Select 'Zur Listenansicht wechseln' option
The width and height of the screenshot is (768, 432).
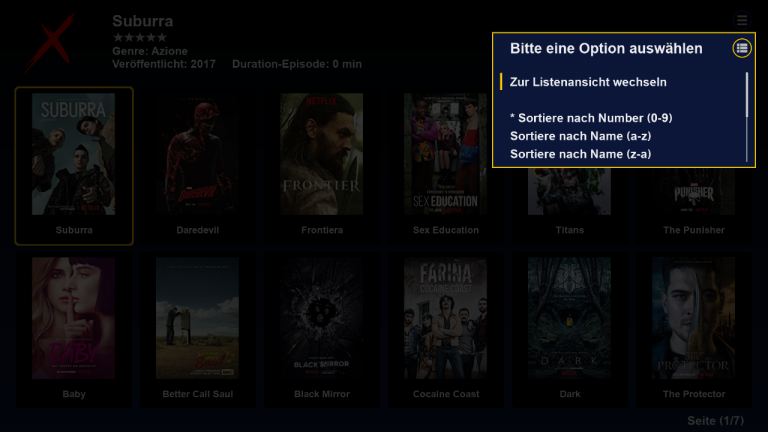(588, 82)
